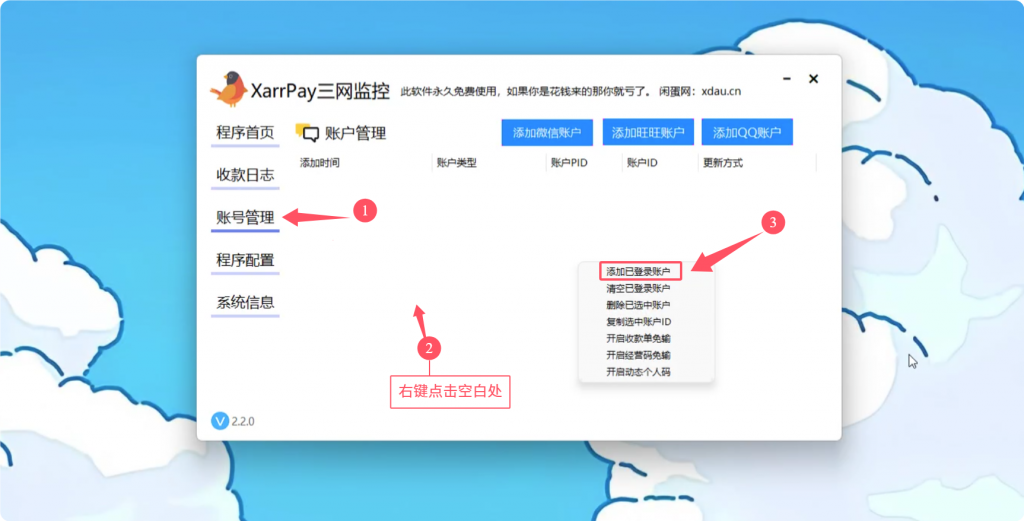Click the xdau.cn website text

[x=721, y=91]
